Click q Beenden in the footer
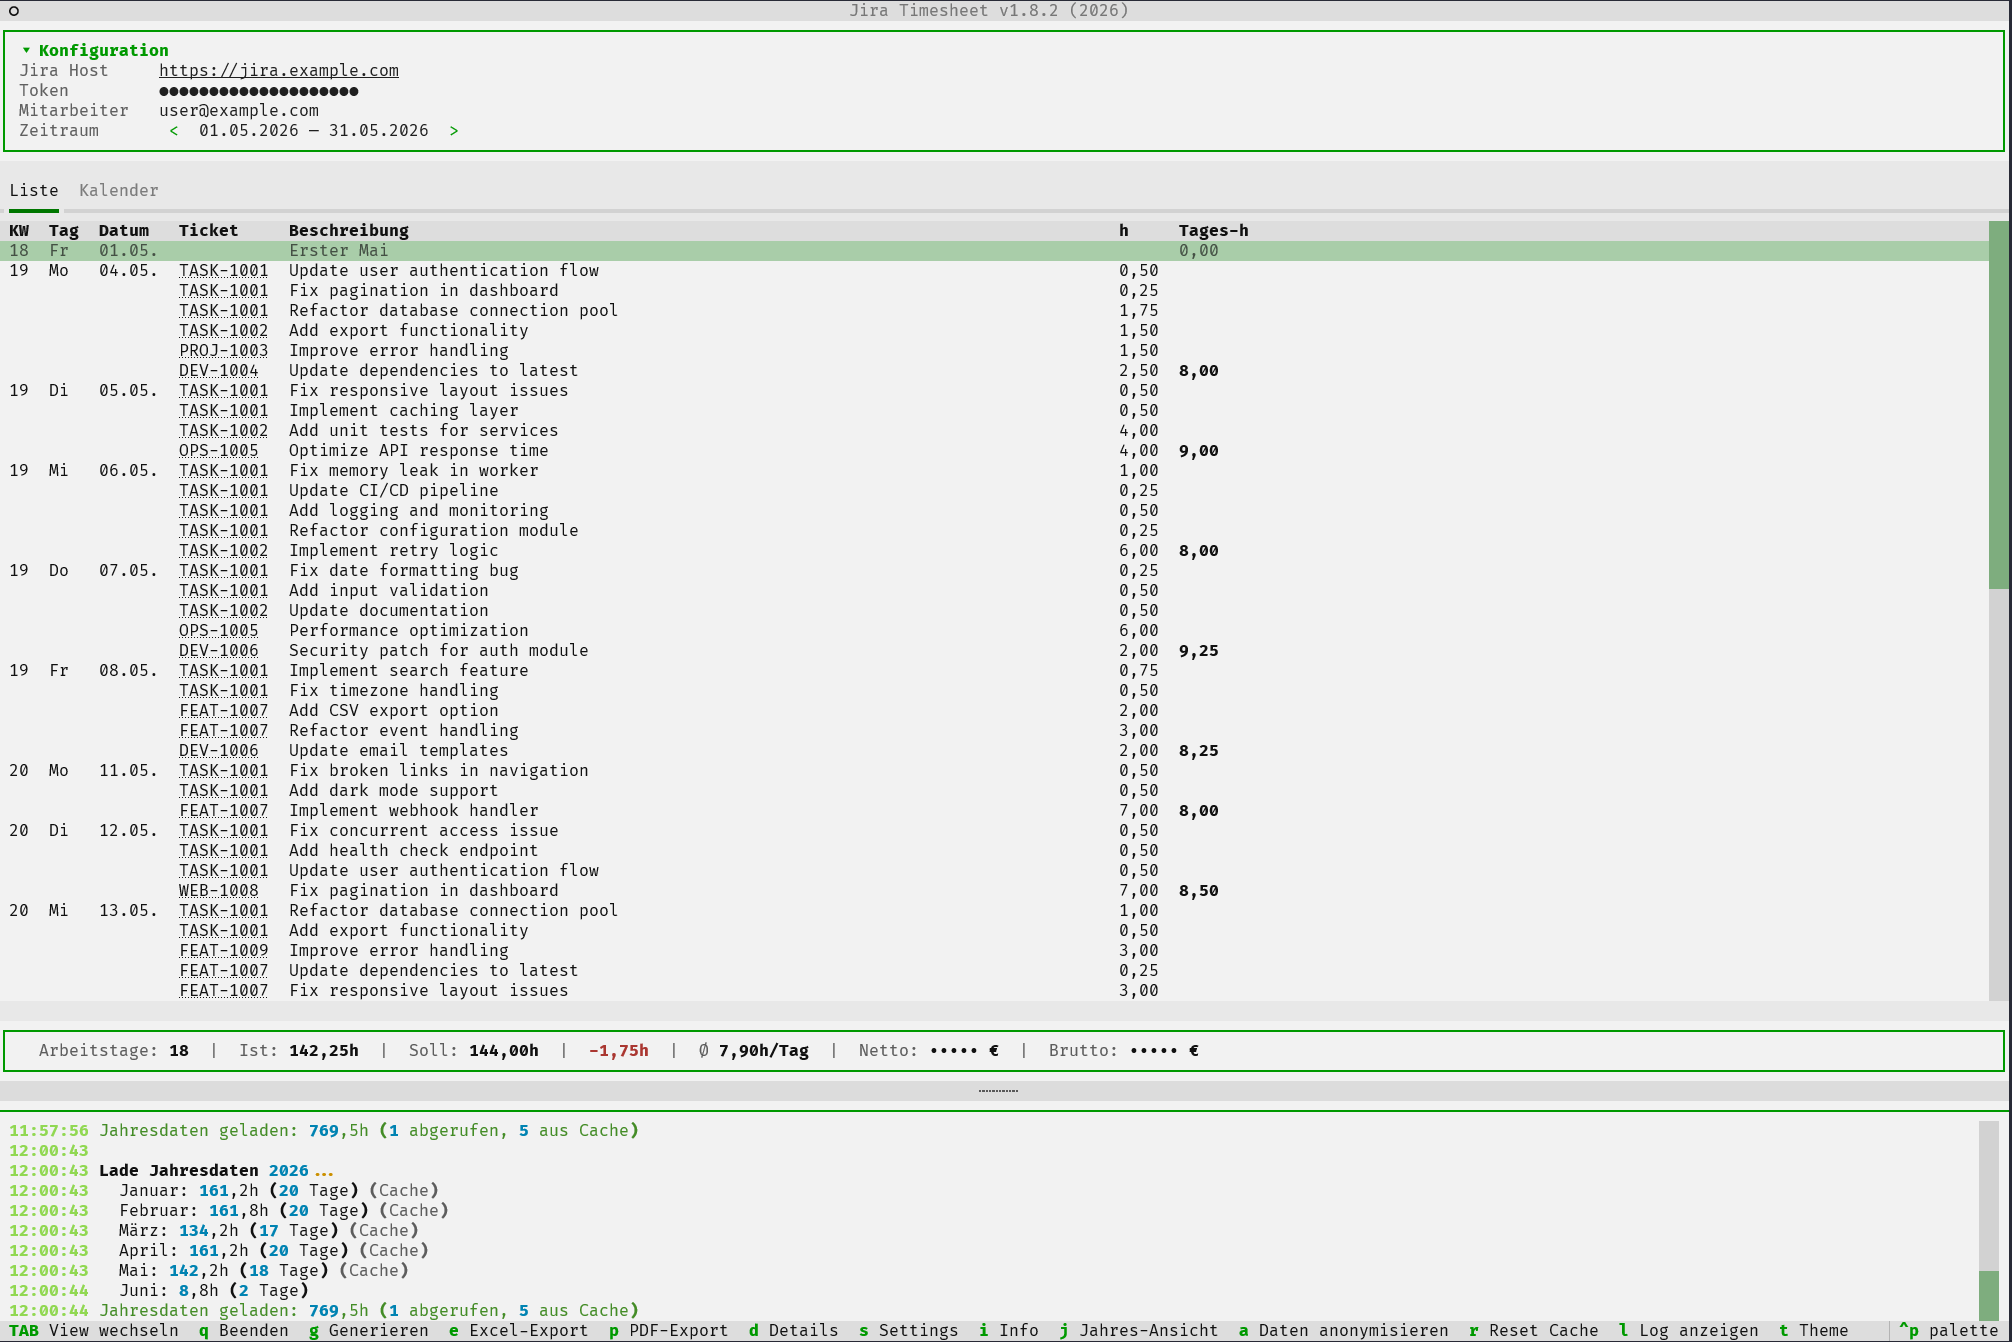The width and height of the screenshot is (2012, 1342). tap(244, 1331)
